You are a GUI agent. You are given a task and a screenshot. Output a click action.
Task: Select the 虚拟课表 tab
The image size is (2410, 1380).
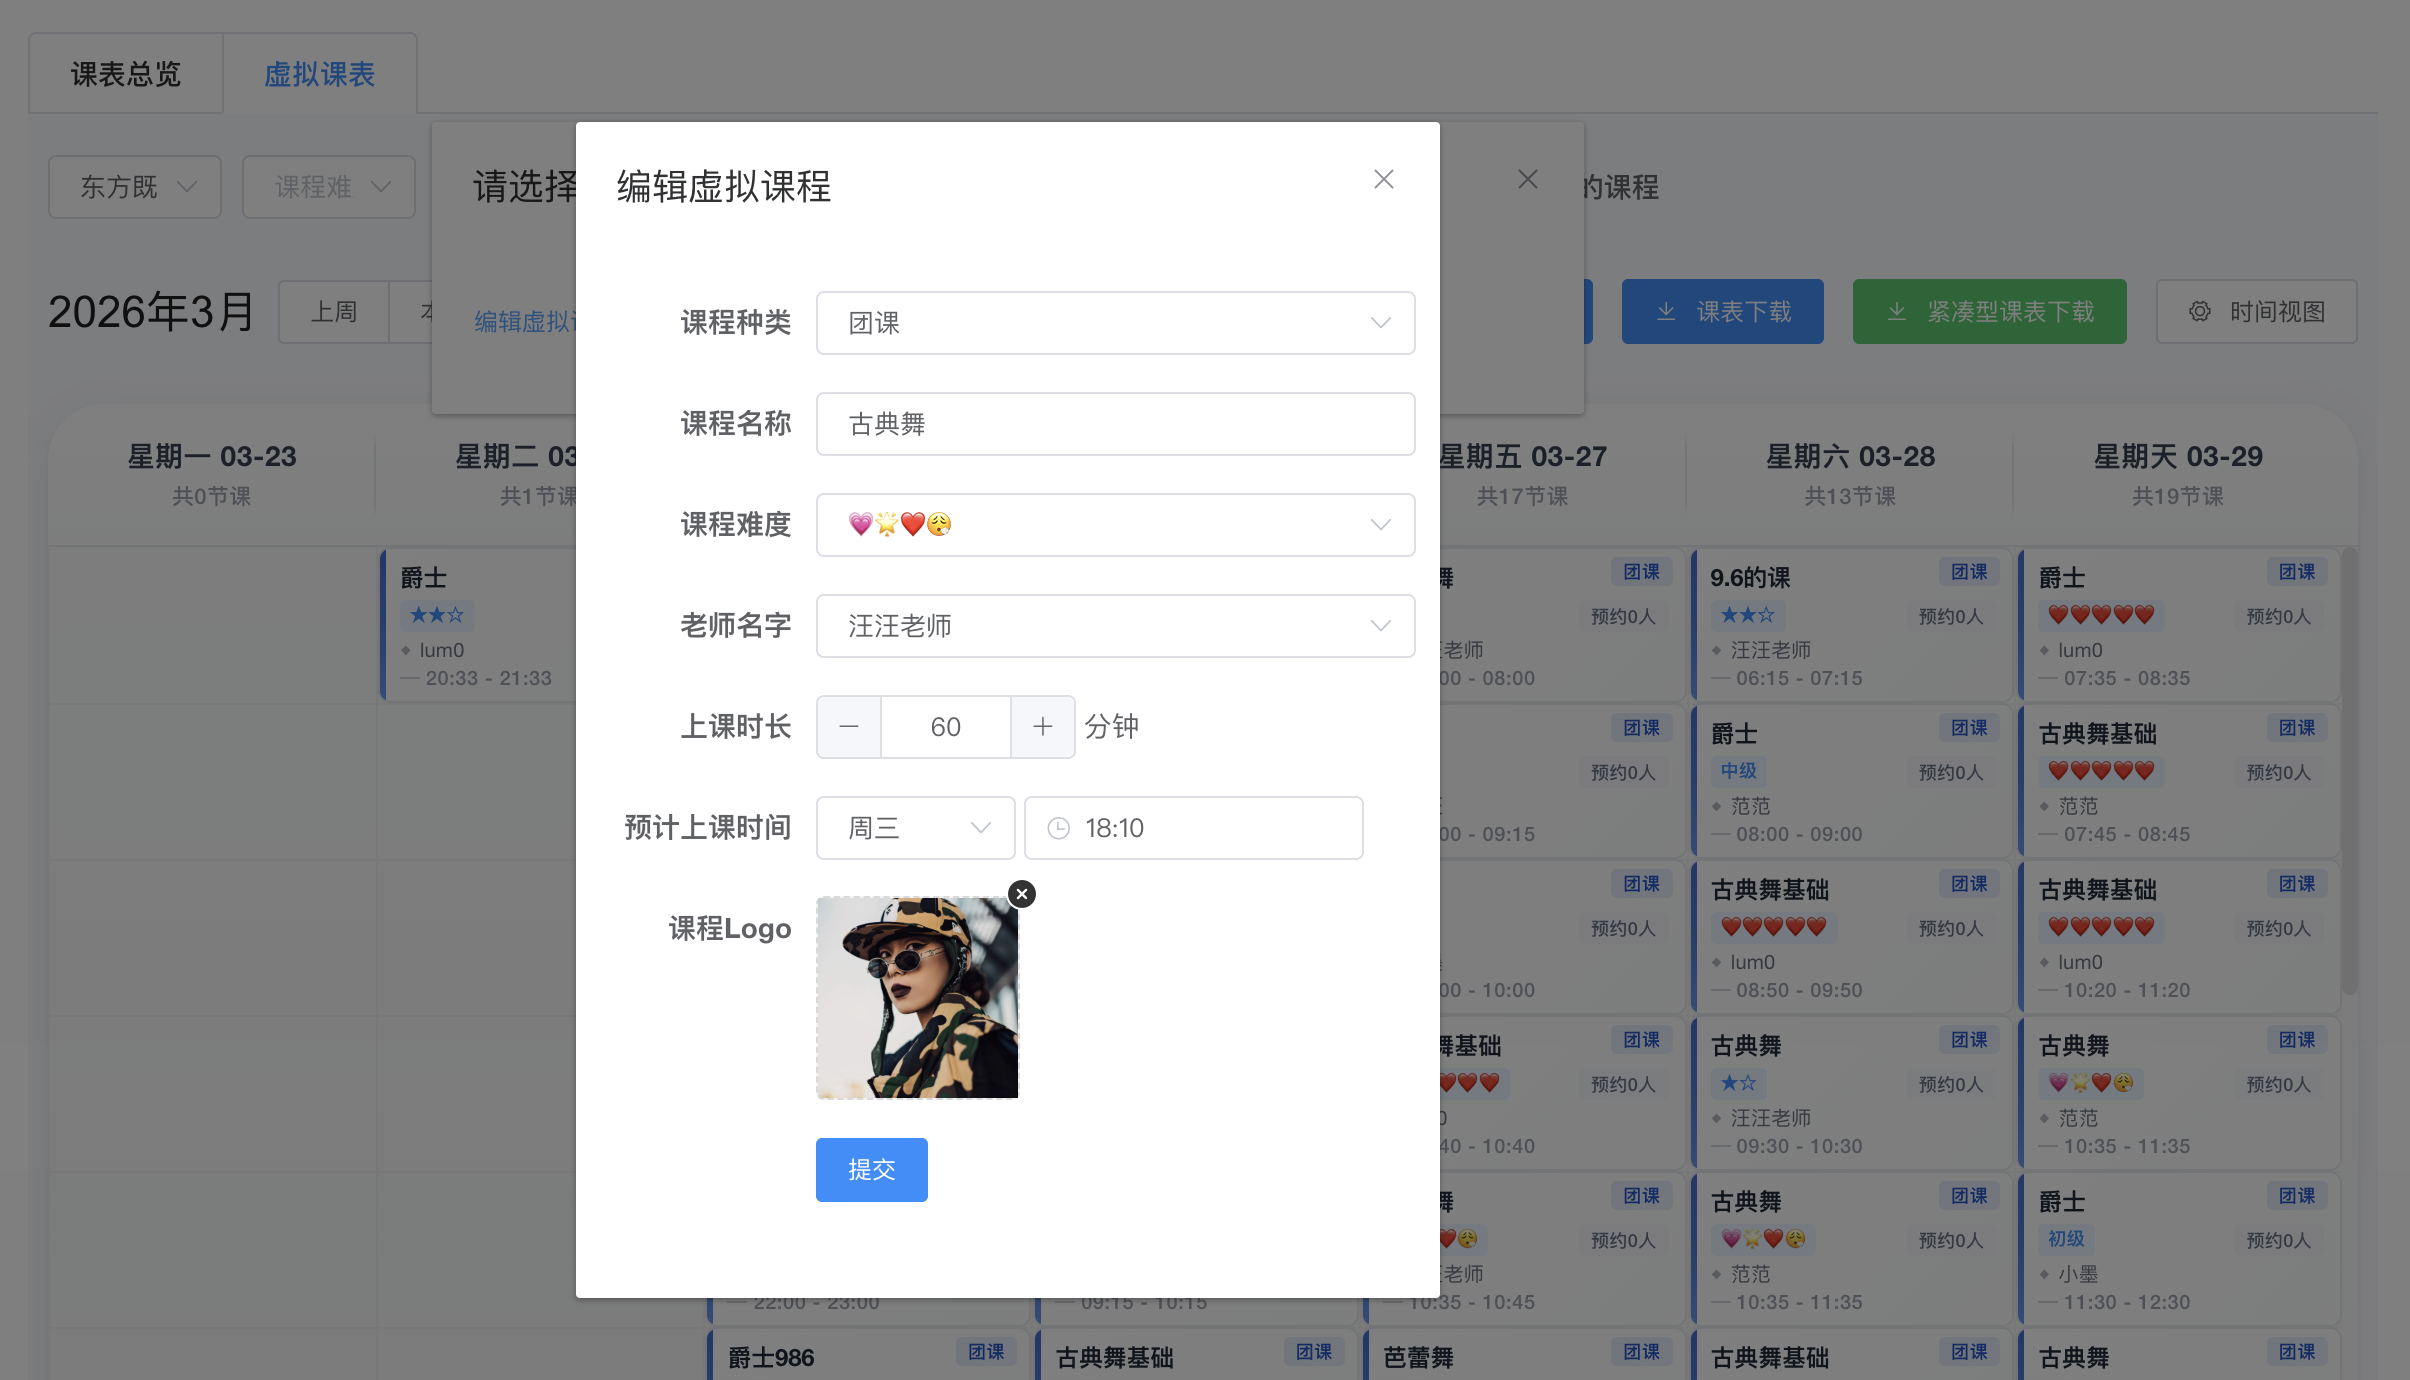tap(319, 74)
